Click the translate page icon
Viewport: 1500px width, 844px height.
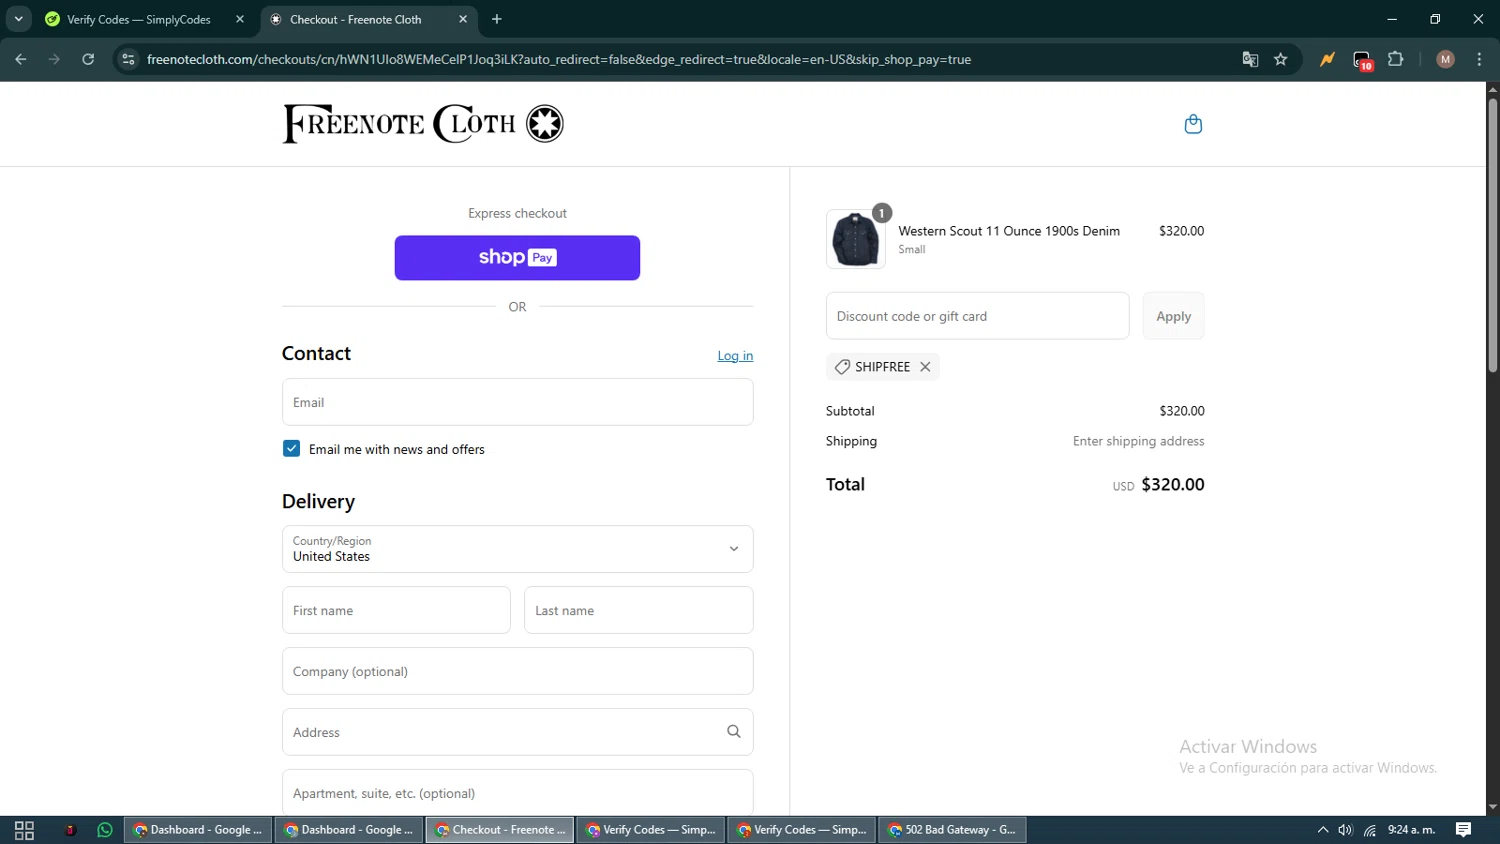1250,59
